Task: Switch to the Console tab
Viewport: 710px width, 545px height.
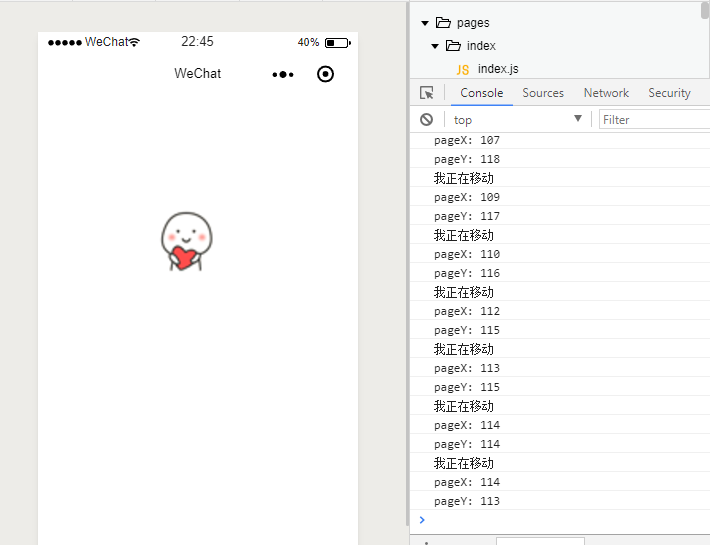Action: point(482,93)
